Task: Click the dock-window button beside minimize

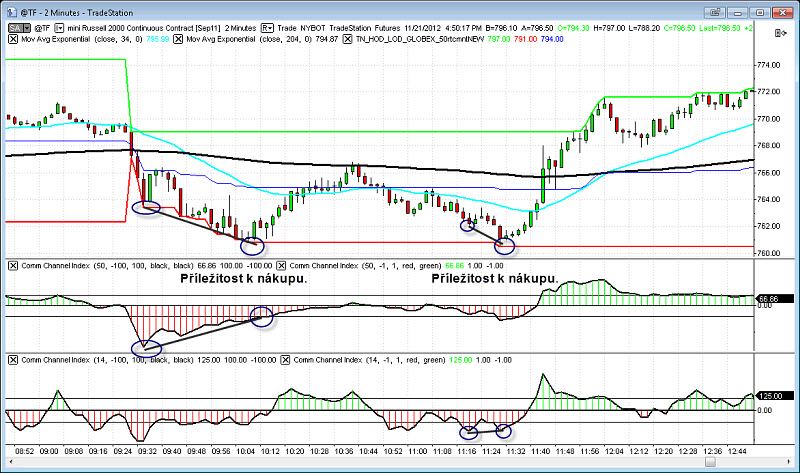Action: pos(715,12)
